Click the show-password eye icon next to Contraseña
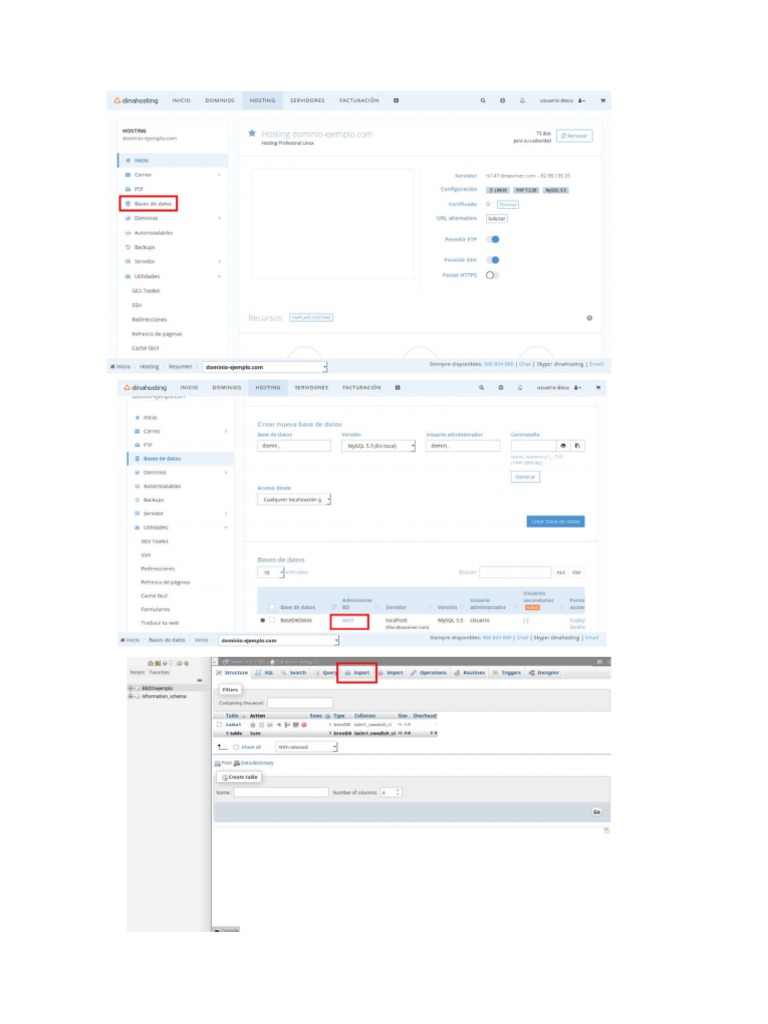768x1024 pixels. coord(563,446)
